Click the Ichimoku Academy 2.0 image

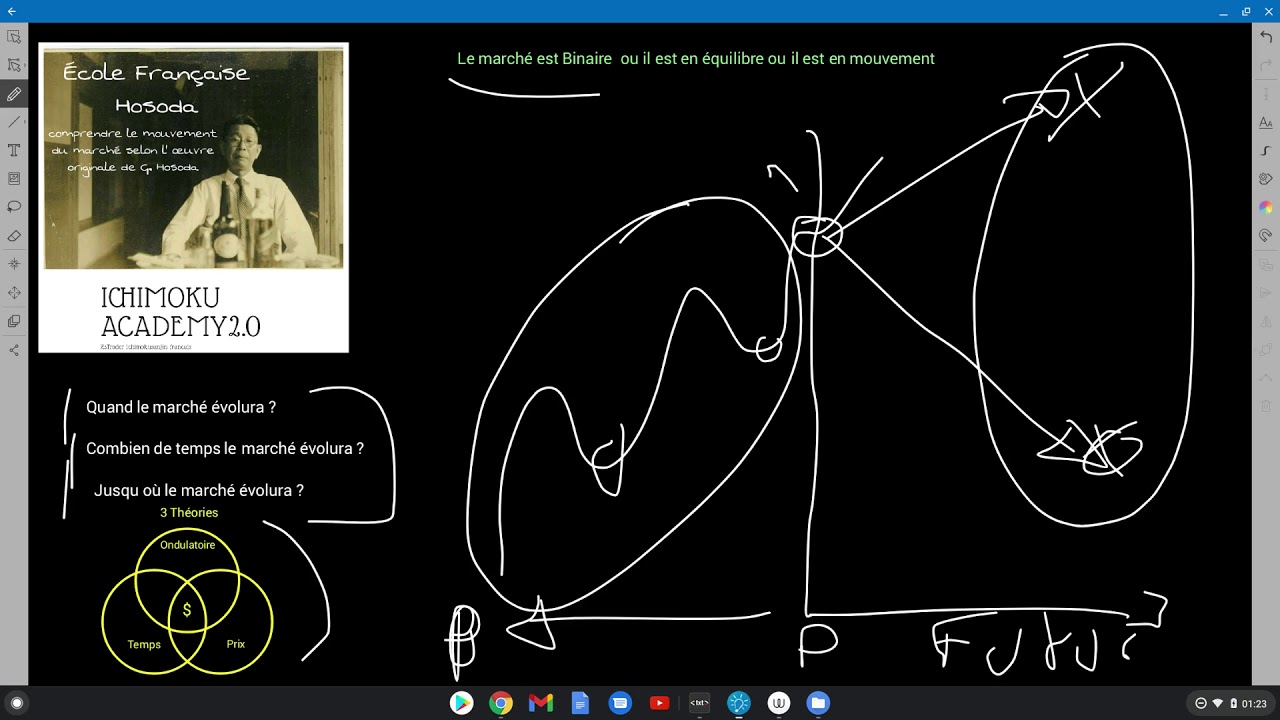[x=193, y=197]
